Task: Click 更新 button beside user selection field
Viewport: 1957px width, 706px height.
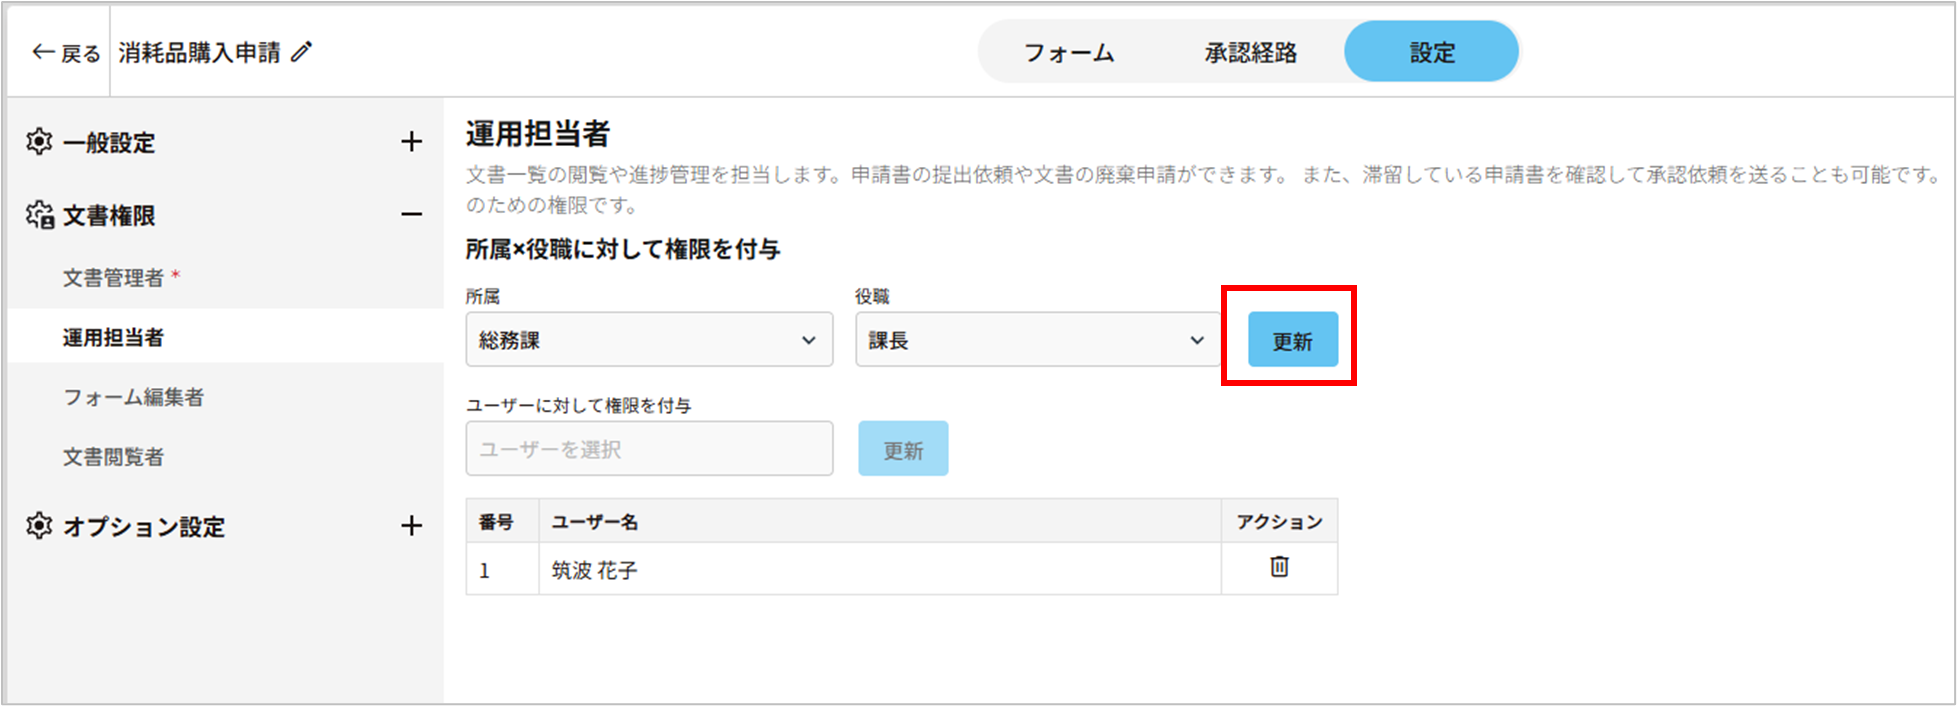Action: pos(902,449)
